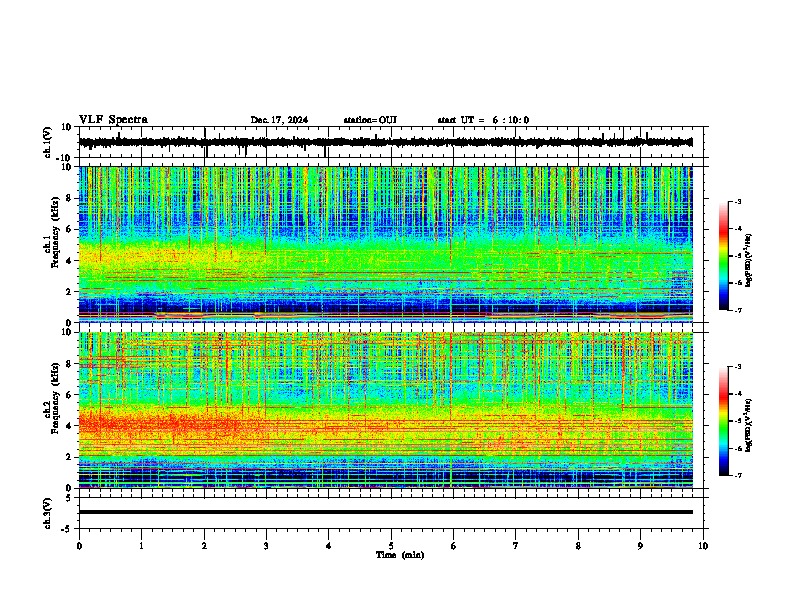Screen dimensions: 792x612
Task: Click the 'Time (min)' axis label
Action: (x=400, y=555)
